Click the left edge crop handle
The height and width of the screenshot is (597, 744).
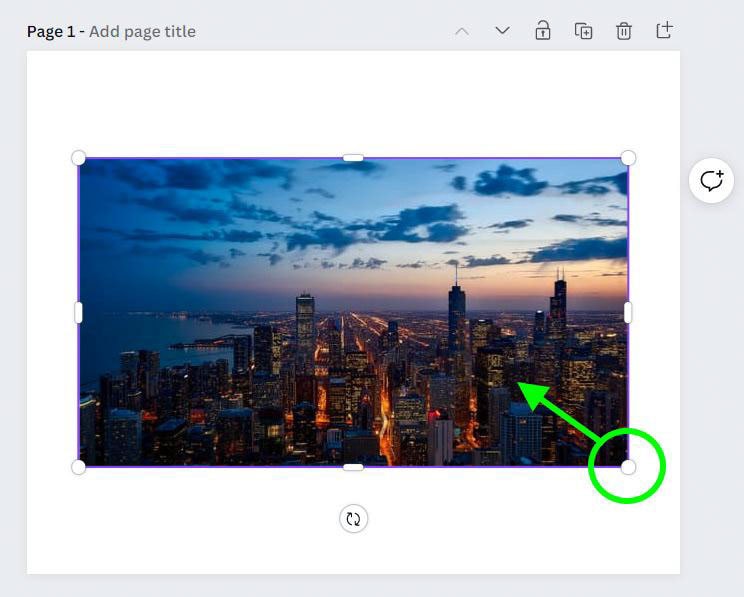[78, 312]
